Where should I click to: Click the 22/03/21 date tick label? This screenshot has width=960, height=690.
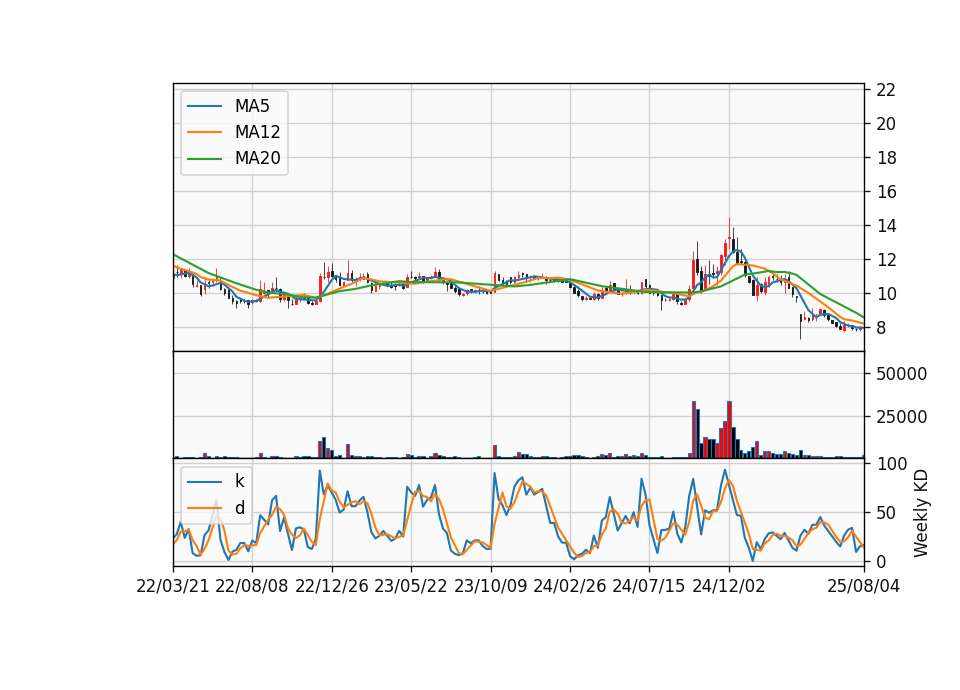(173, 586)
